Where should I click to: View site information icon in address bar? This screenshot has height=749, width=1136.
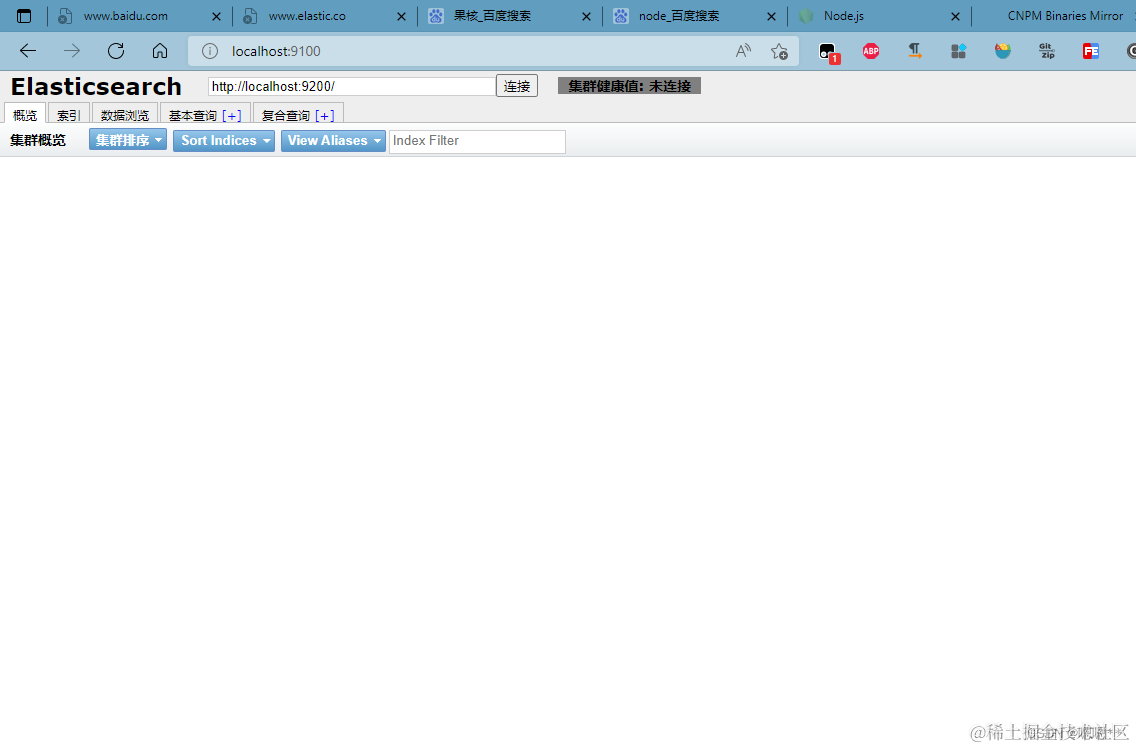coord(209,51)
